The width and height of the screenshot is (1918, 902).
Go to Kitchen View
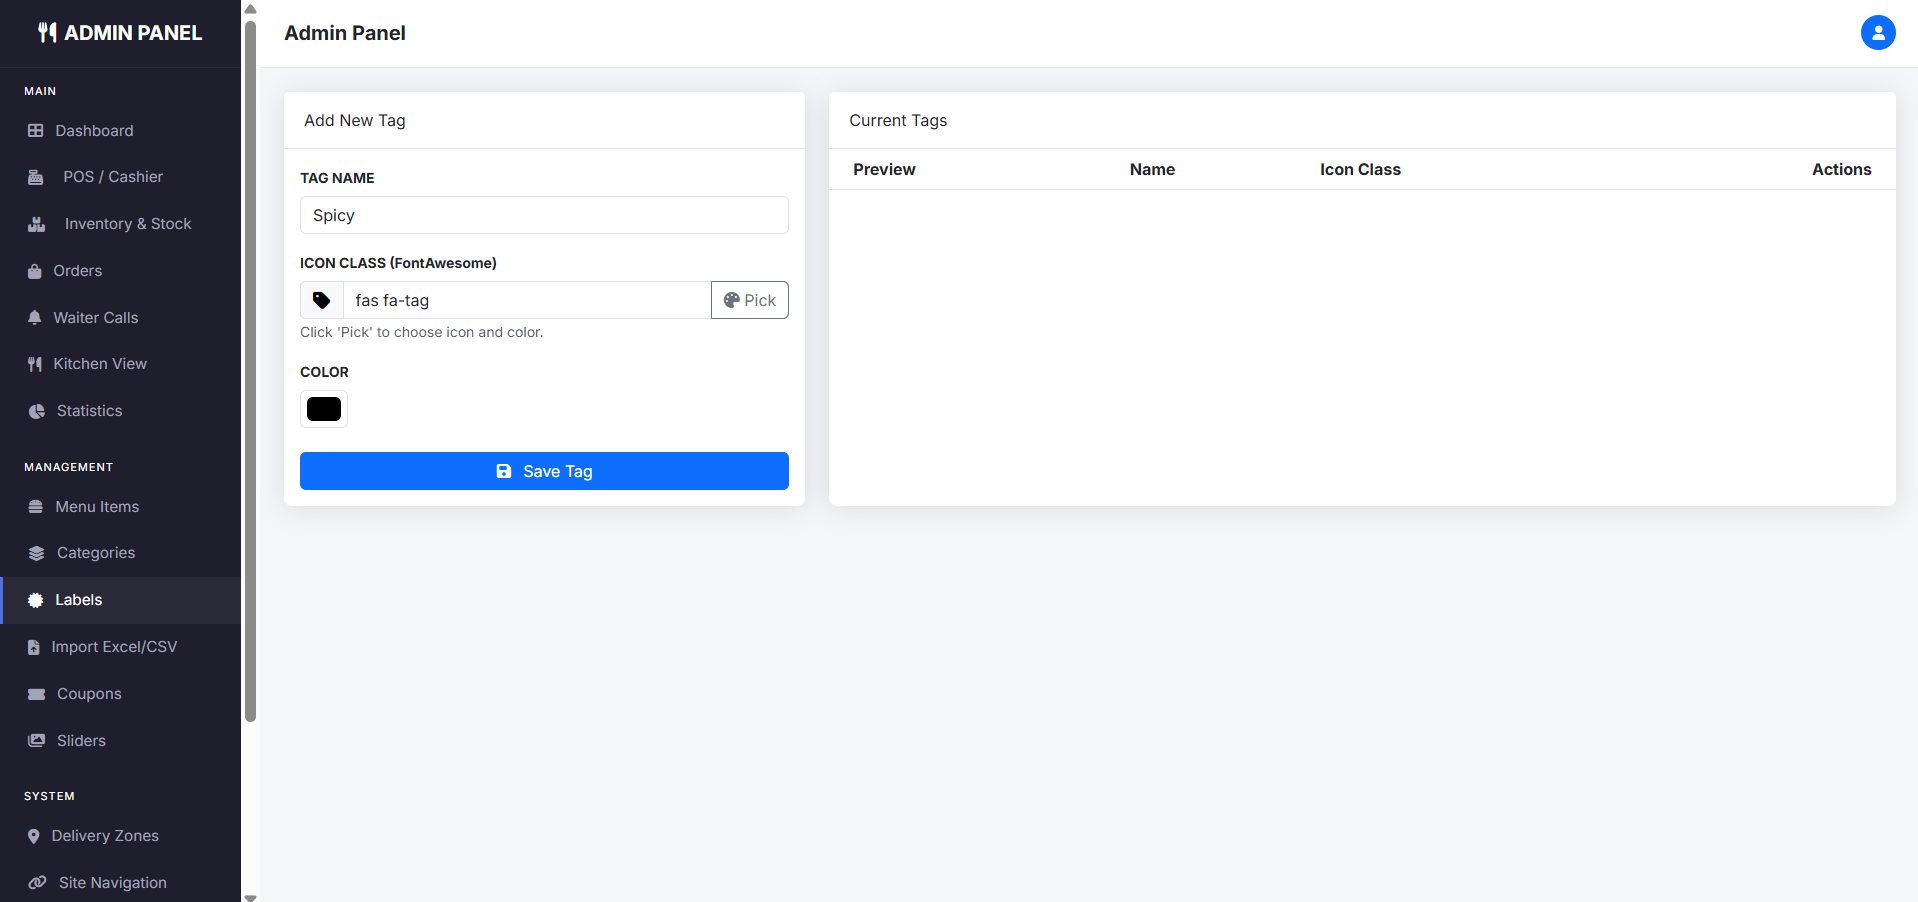click(99, 364)
